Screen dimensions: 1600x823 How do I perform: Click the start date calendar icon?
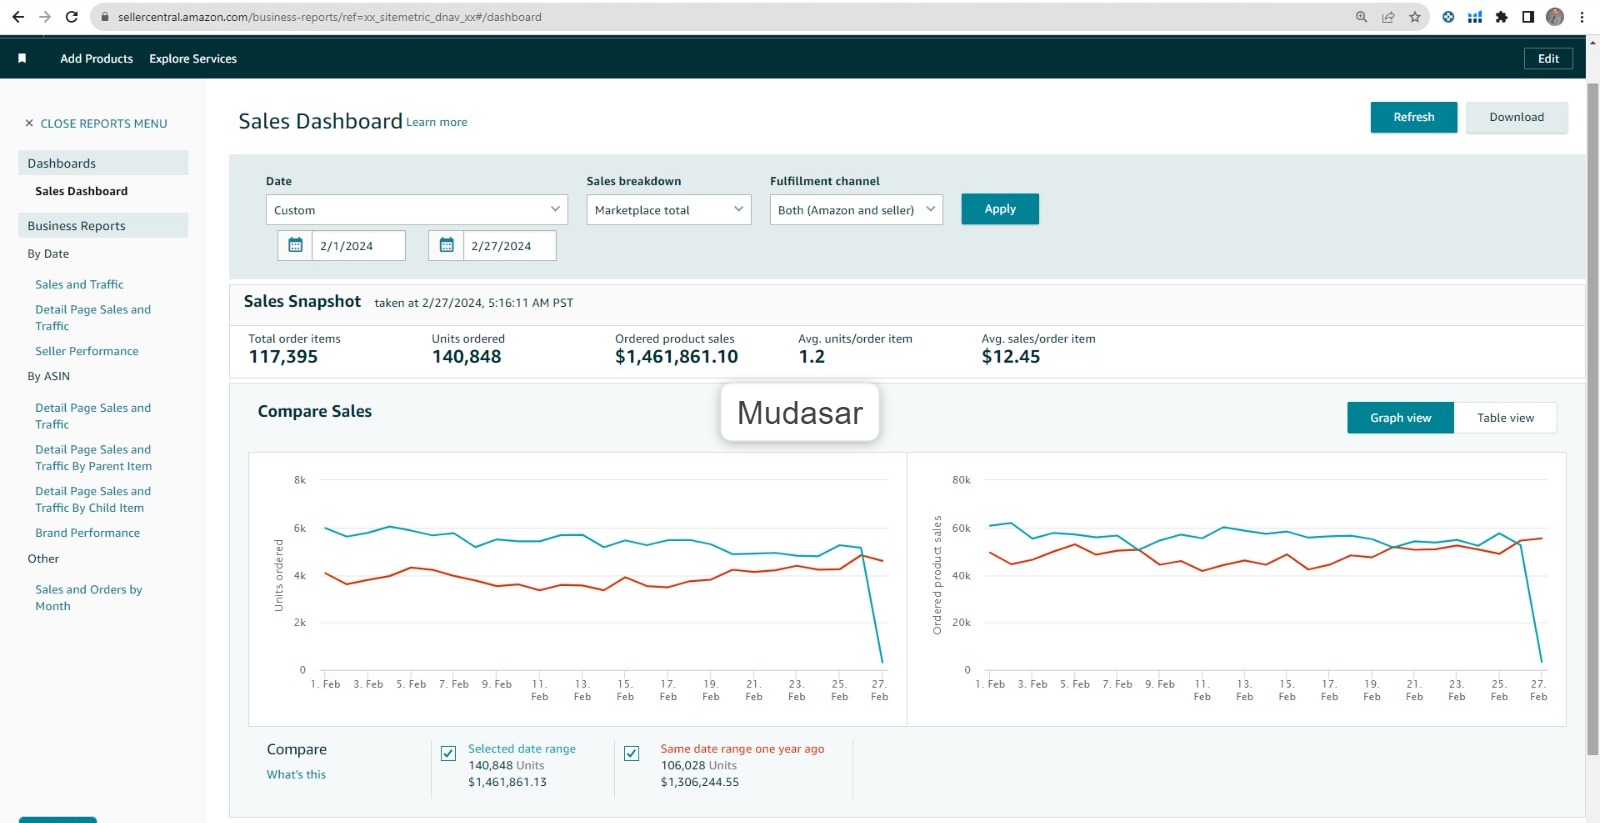point(295,245)
